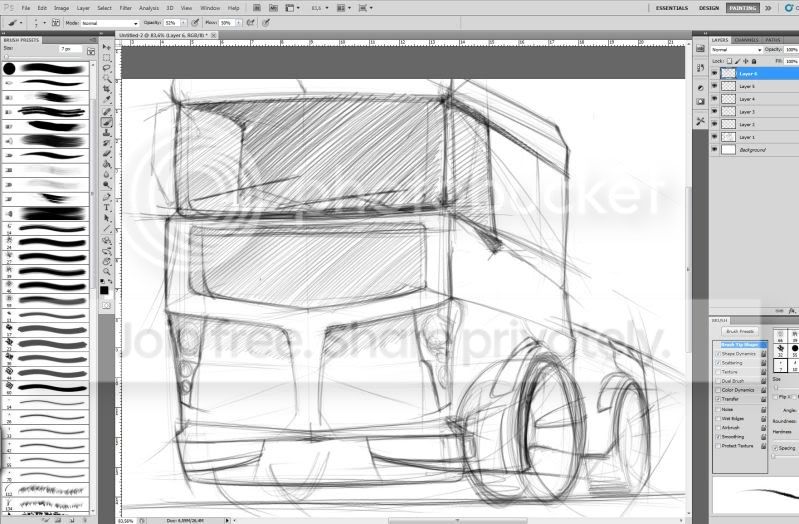The width and height of the screenshot is (799, 524).
Task: Open the Filter menu
Action: pos(125,8)
